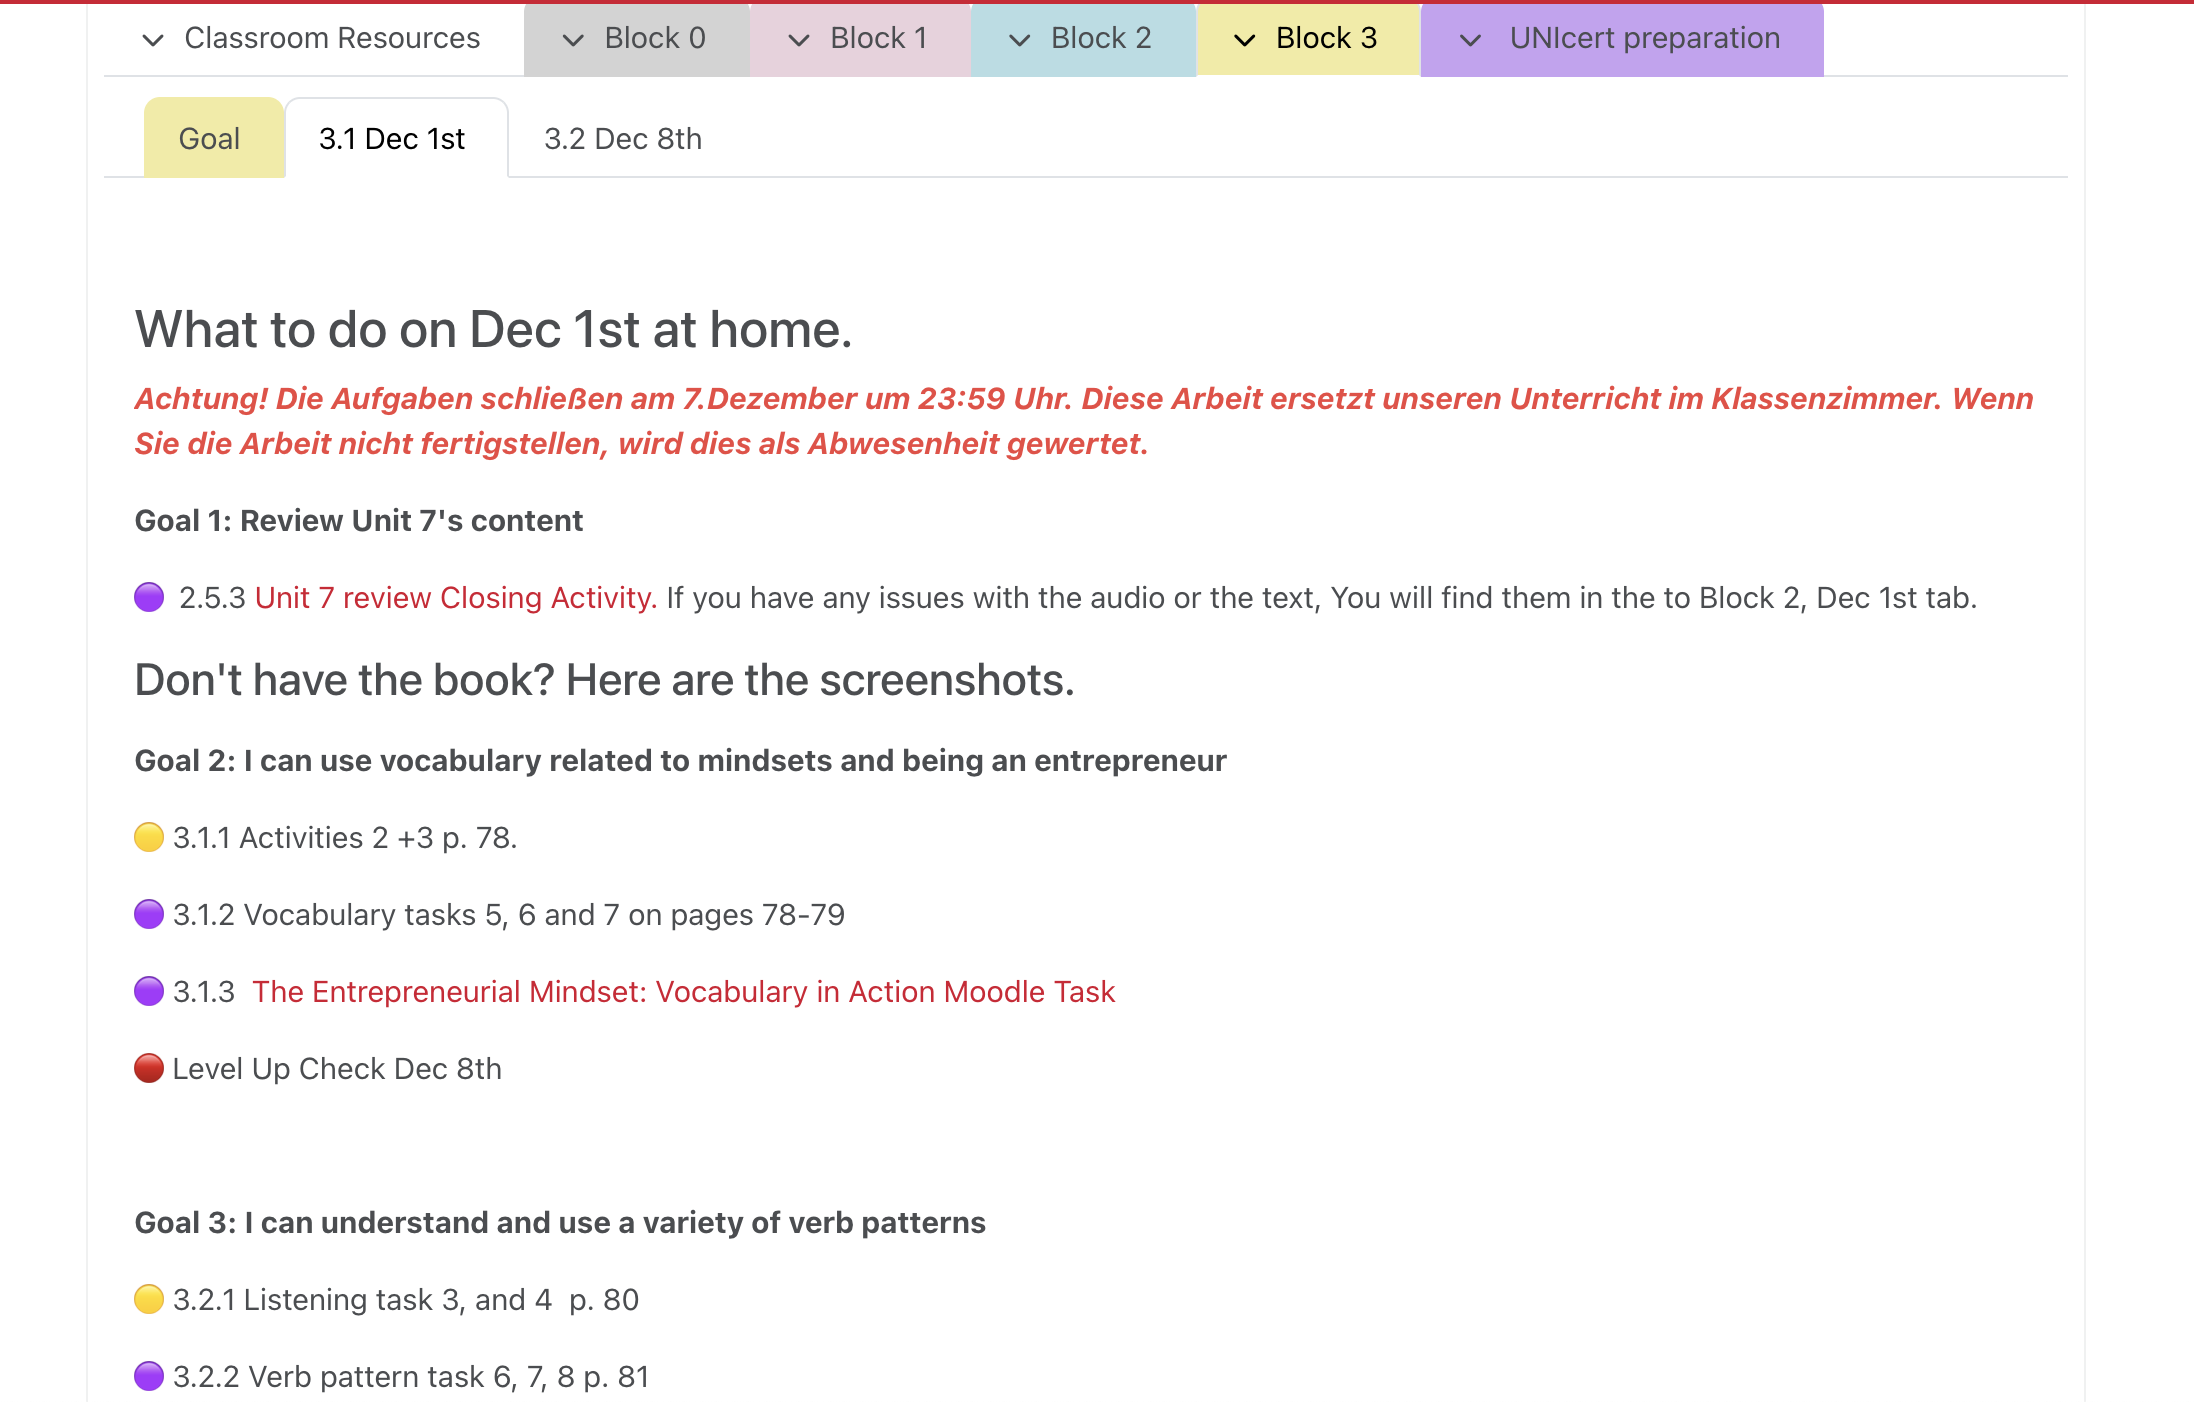This screenshot has width=2194, height=1402.
Task: Click purple circle beside 3.1.2 Vocabulary tasks
Action: pos(149,914)
